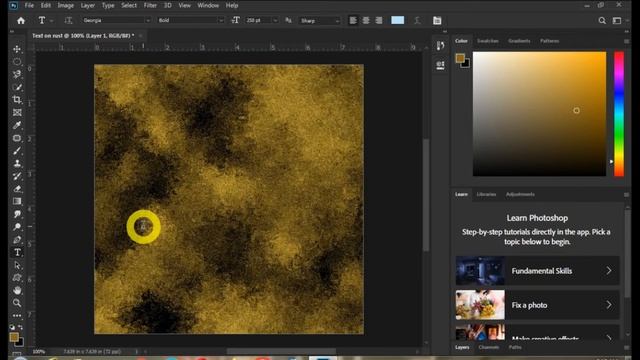Click the canvas vertical scrollbar
The width and height of the screenshot is (640, 360).
tap(426, 195)
